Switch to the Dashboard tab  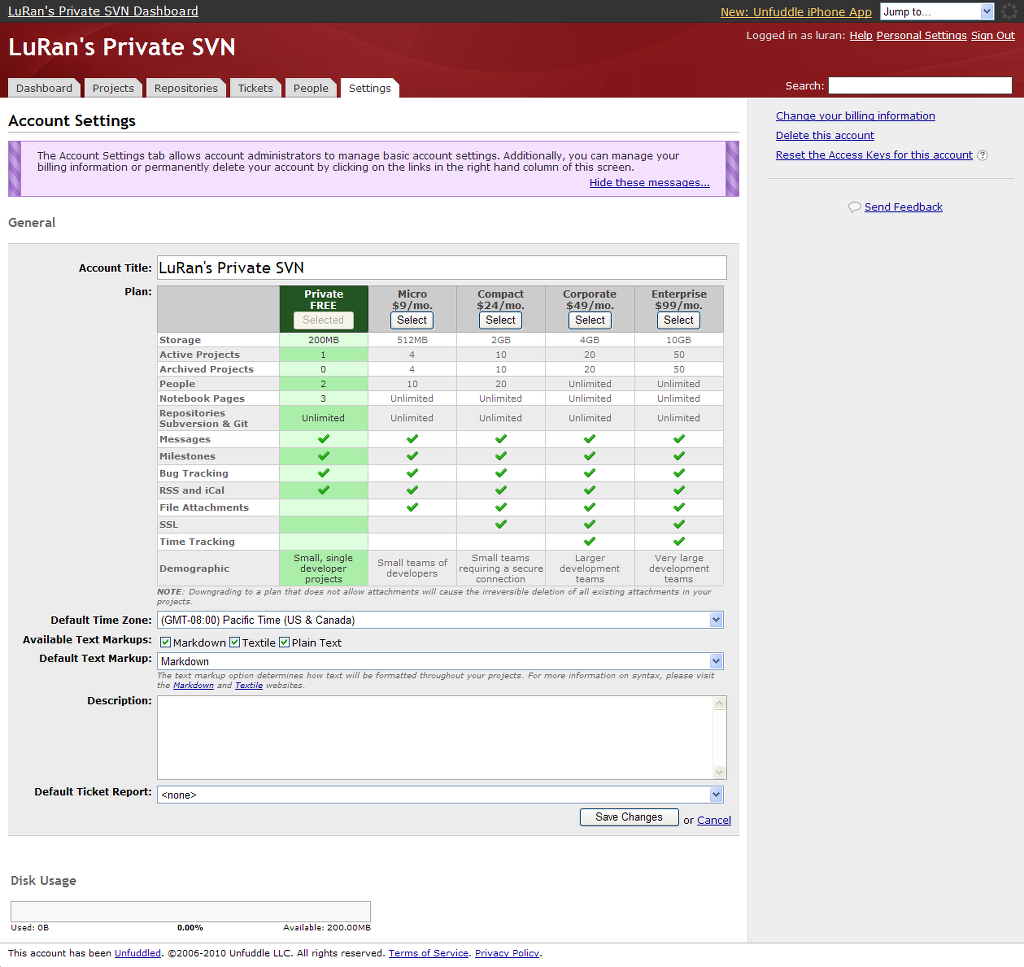coord(44,88)
